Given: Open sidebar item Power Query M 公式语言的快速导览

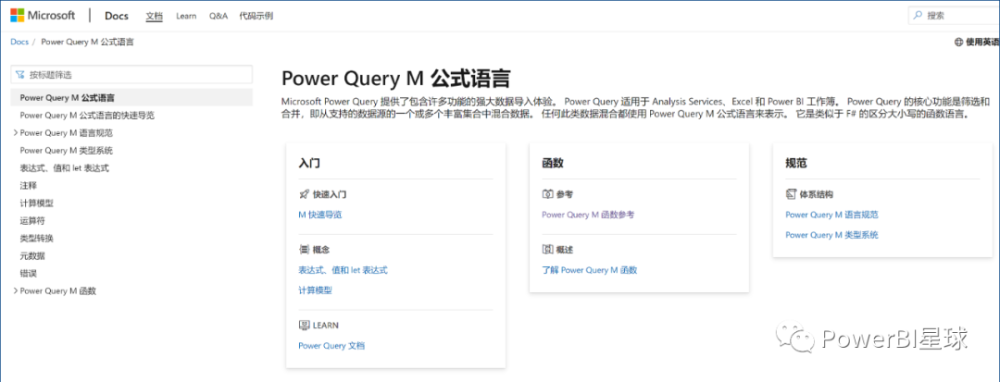Looking at the screenshot, I should tap(87, 115).
